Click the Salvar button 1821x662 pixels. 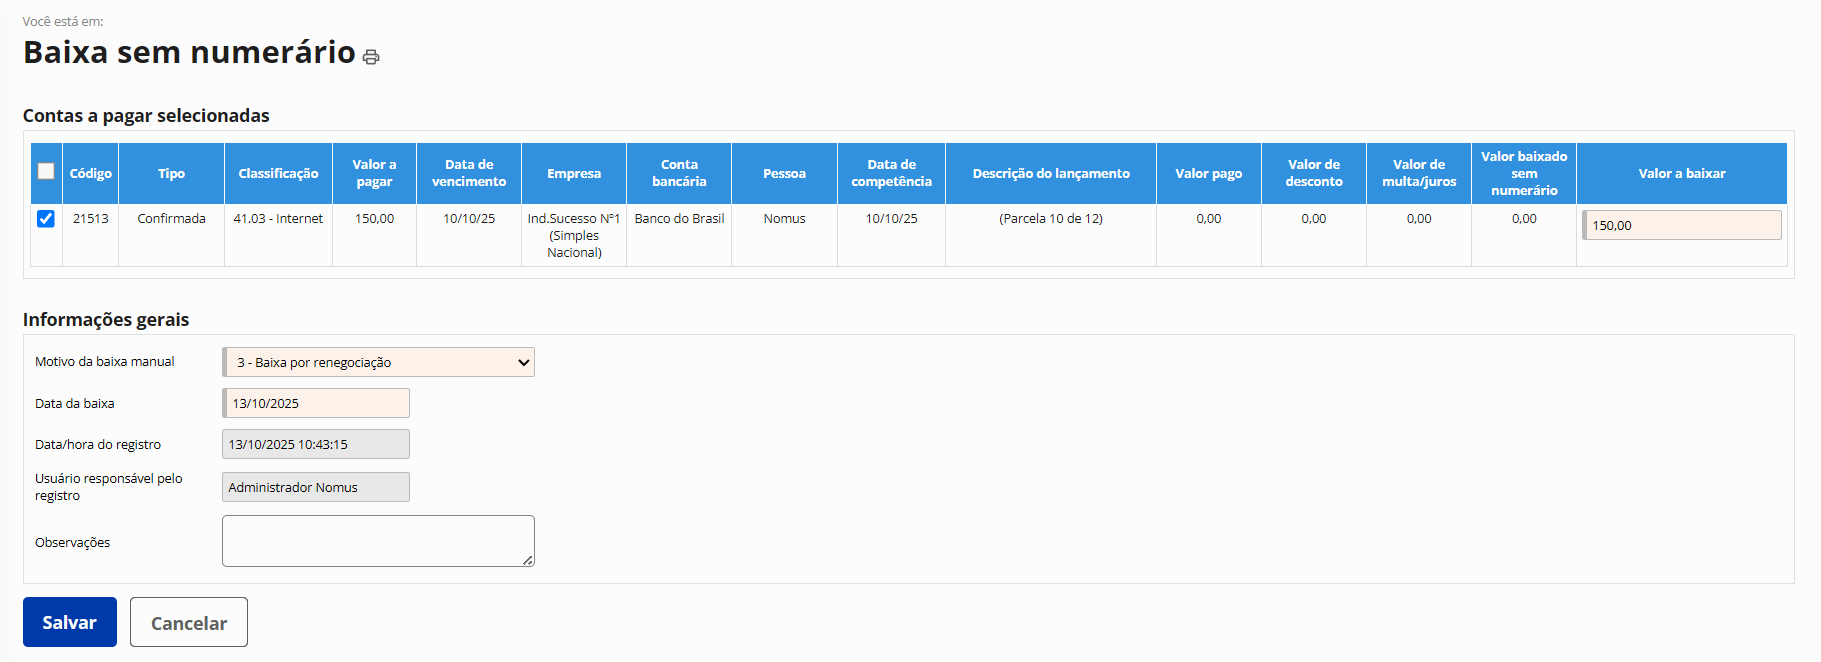pos(70,622)
